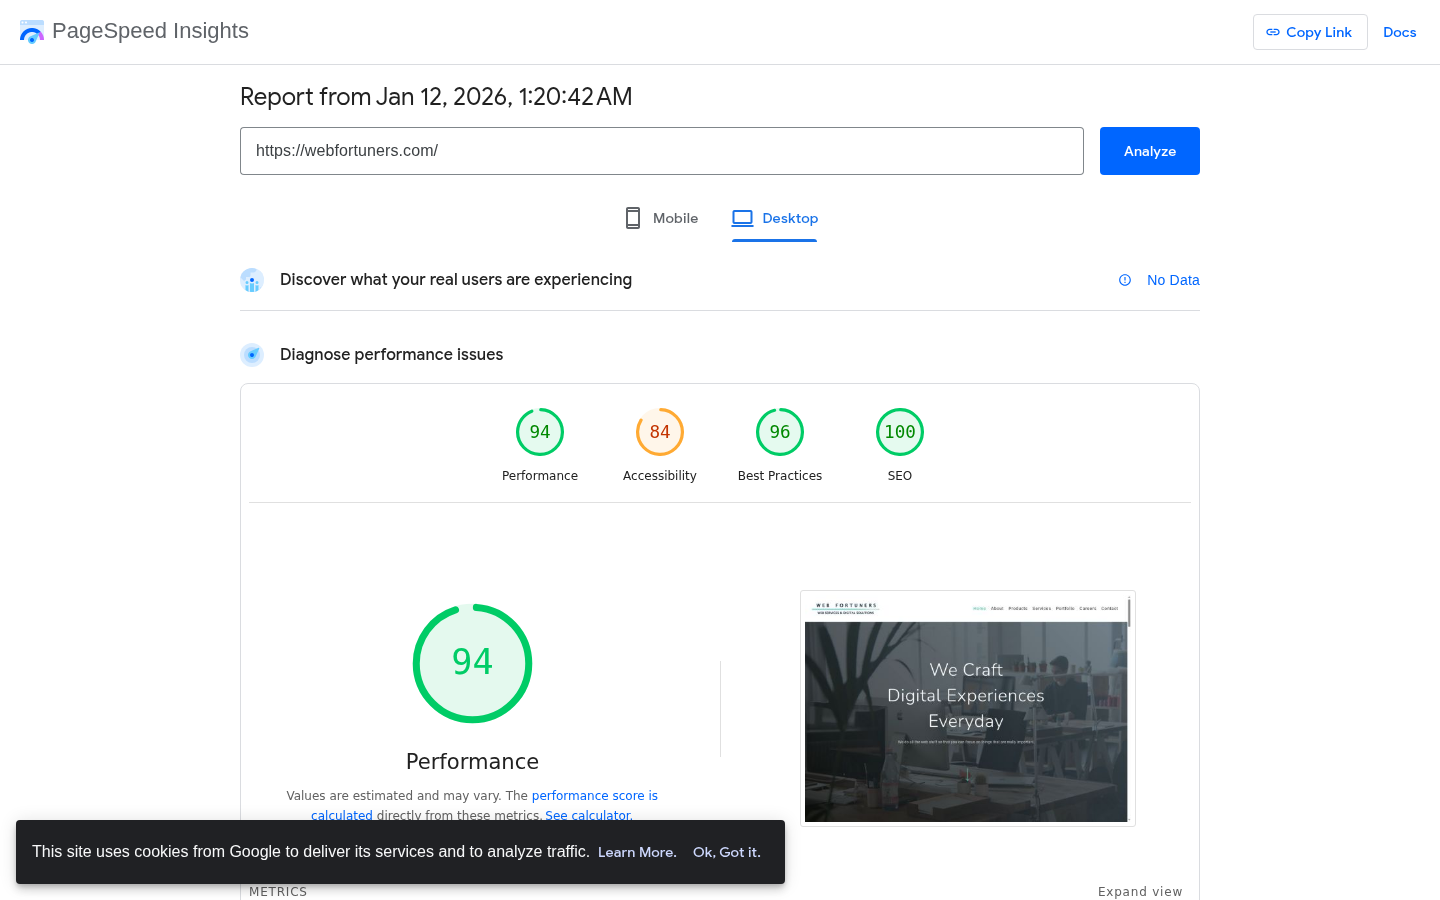Screen dimensions: 1440x900
Task: Open the No Data details
Action: tap(1172, 280)
